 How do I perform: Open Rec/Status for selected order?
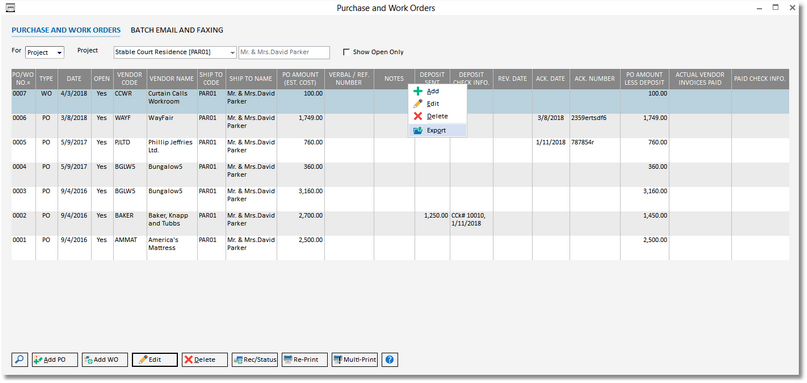click(x=255, y=360)
